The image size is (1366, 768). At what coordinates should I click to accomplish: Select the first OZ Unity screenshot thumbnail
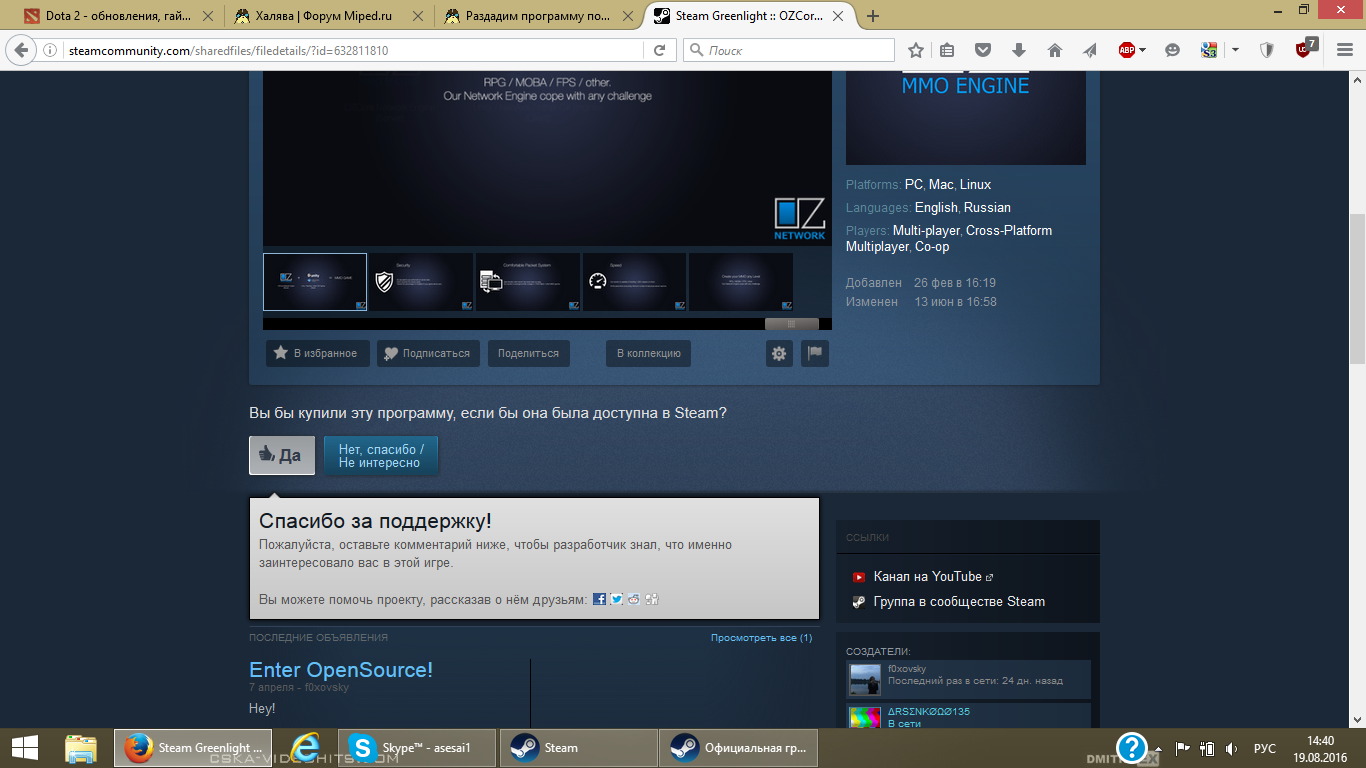pos(315,282)
